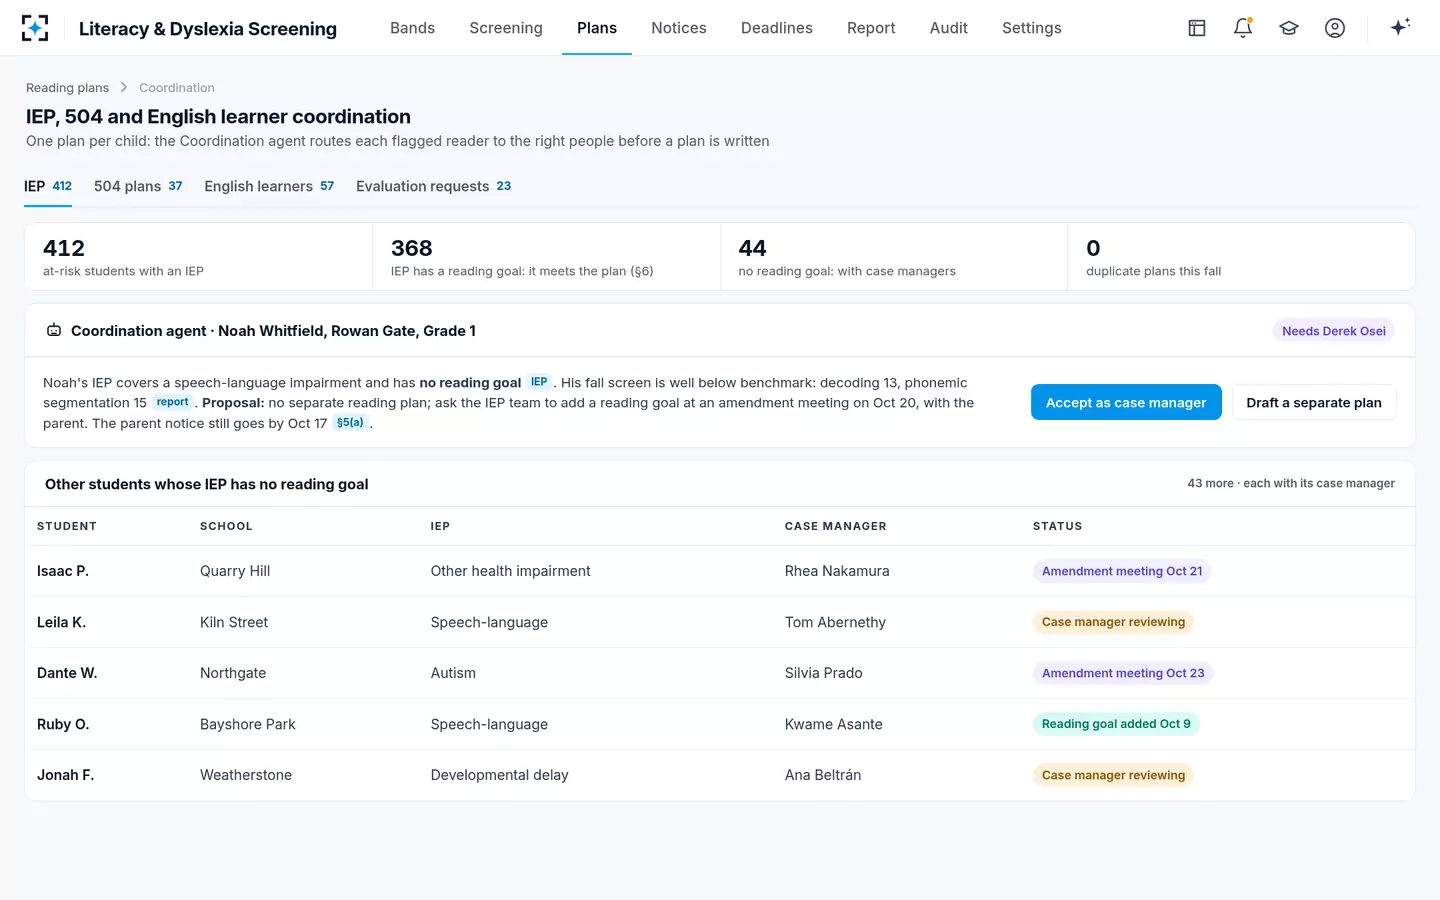Click Reading goal added Oct 9 status
Image resolution: width=1440 pixels, height=900 pixels.
pyautogui.click(x=1116, y=724)
